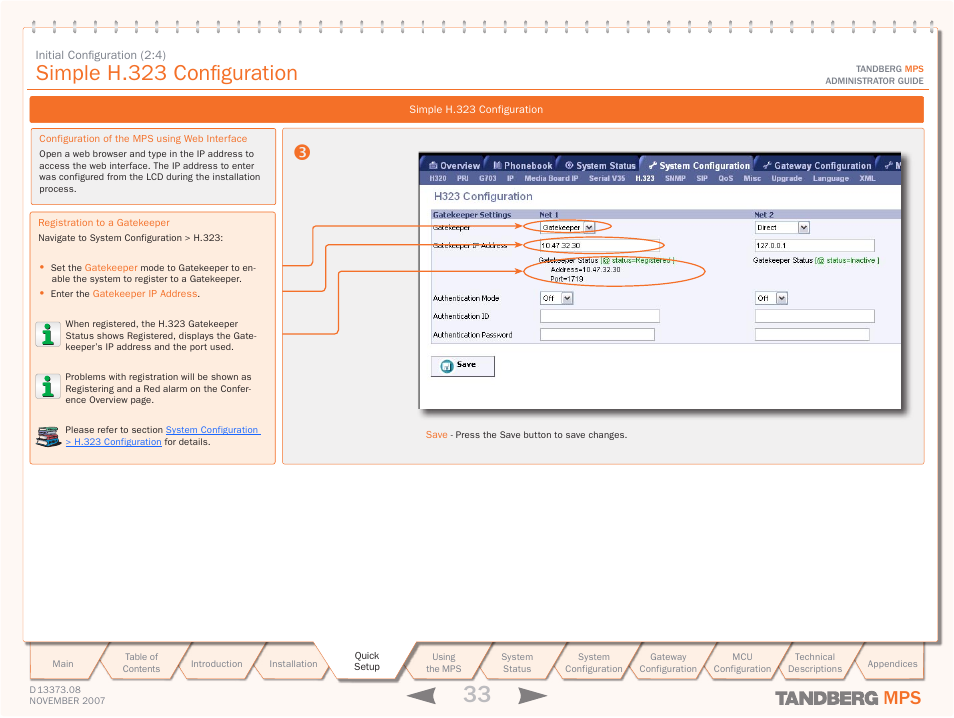Open the Language submenu item
954x718 pixels.
[831, 178]
